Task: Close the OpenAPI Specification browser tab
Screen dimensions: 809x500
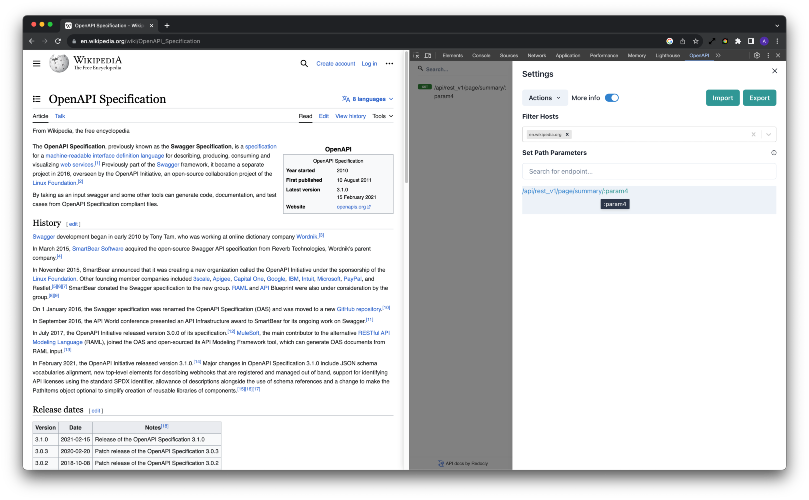Action: [x=151, y=25]
